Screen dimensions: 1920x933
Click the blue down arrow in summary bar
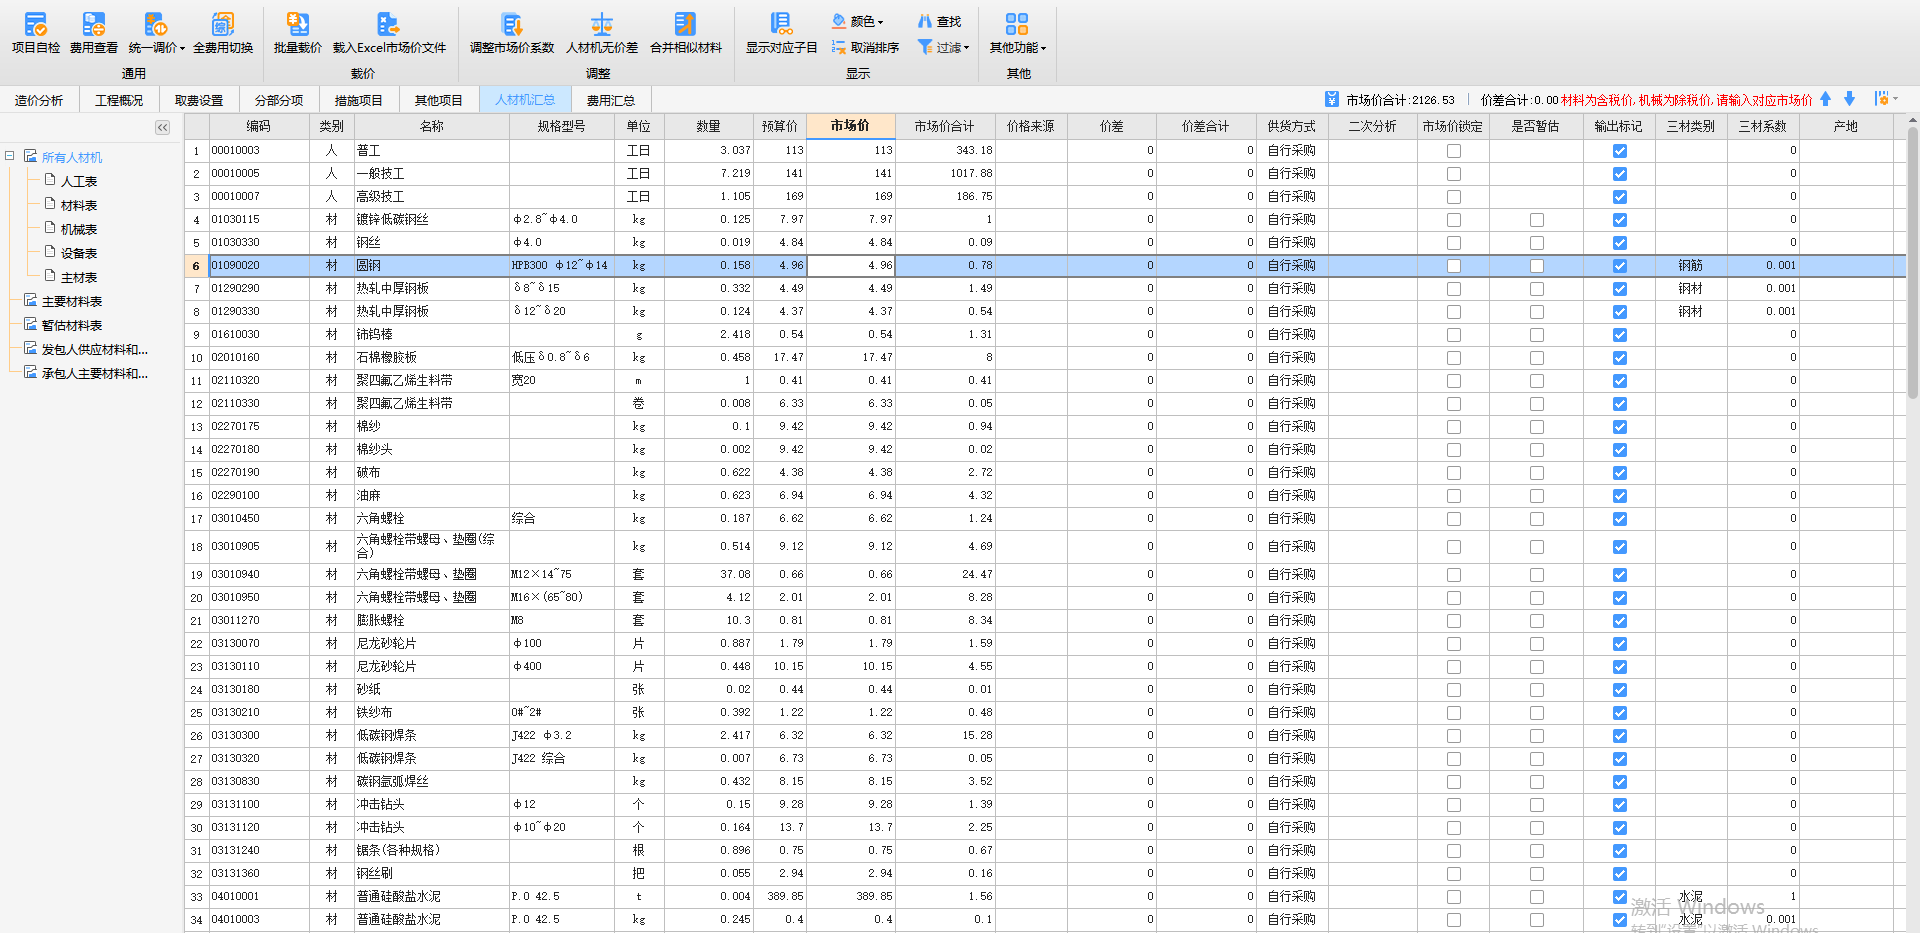click(1849, 99)
